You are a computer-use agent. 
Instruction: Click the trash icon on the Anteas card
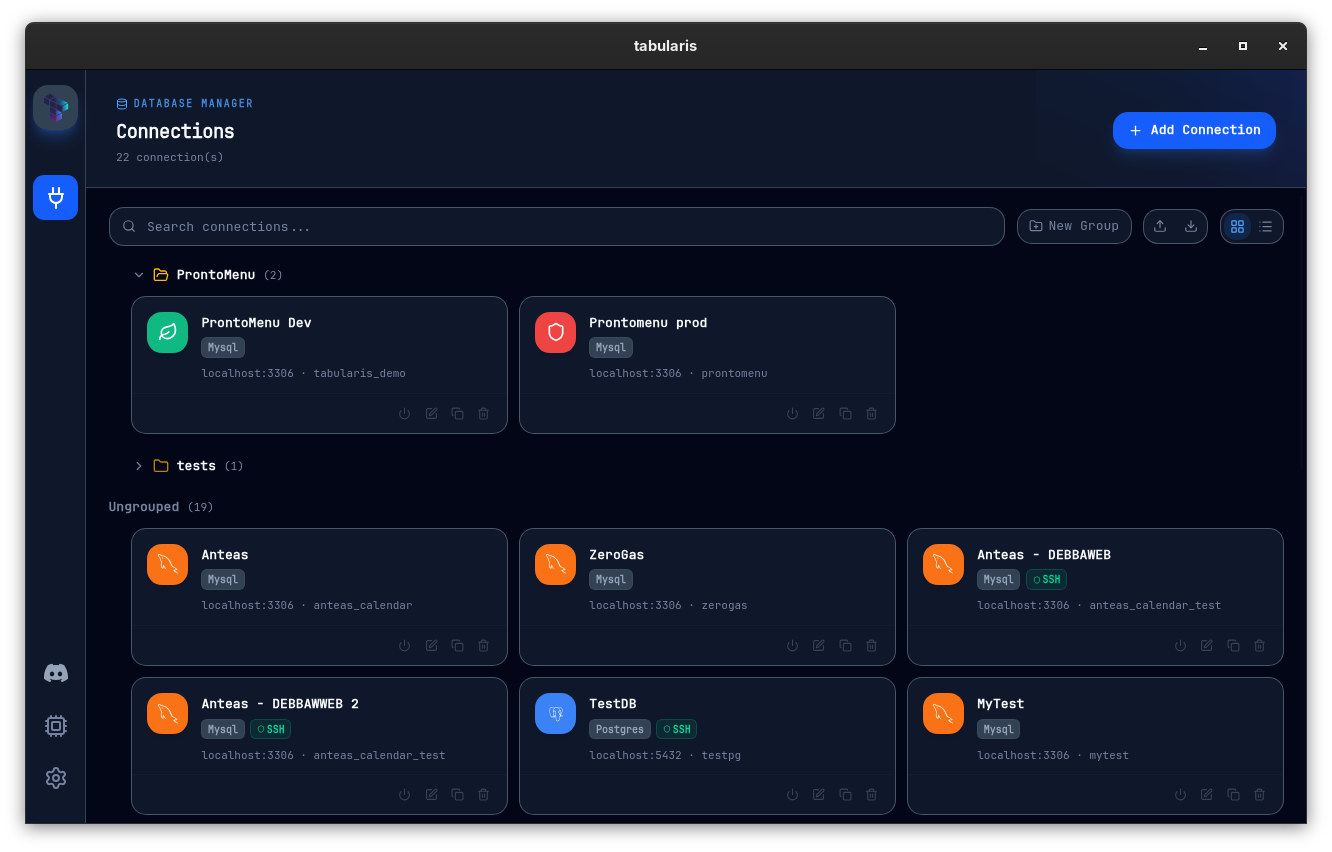coord(484,645)
